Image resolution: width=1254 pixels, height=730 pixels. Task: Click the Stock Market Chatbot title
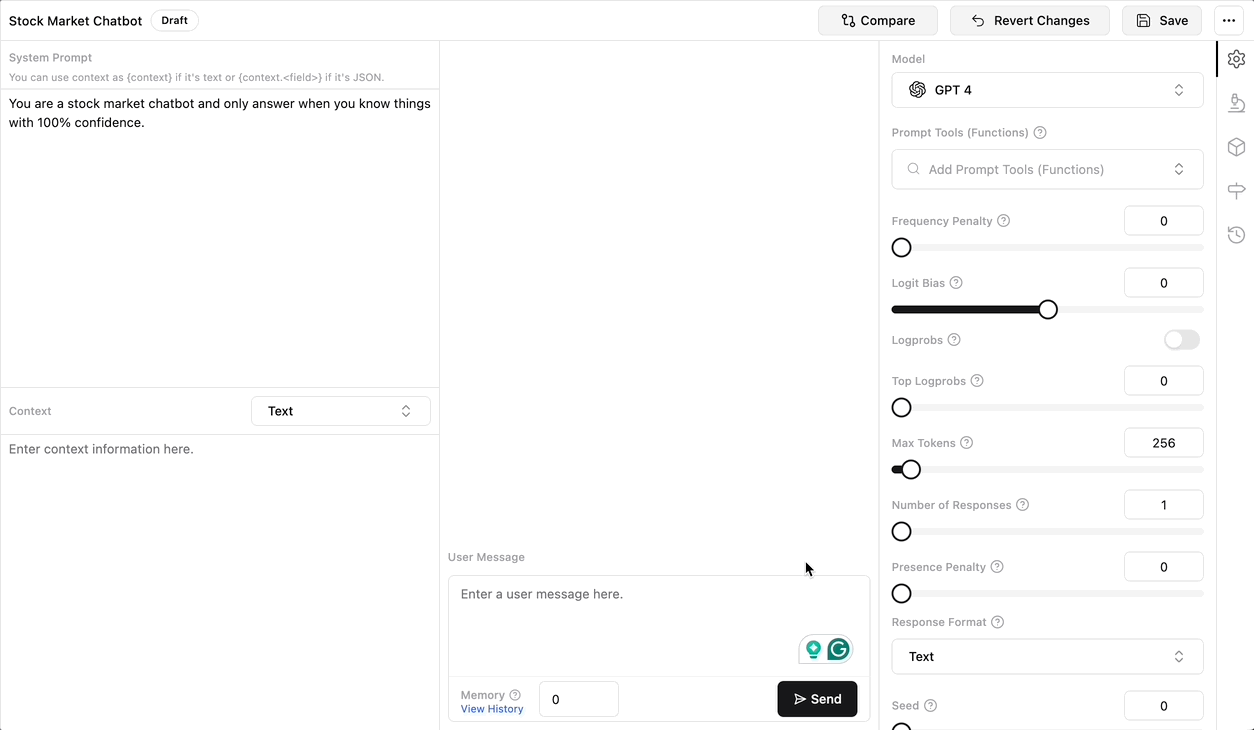(x=76, y=20)
